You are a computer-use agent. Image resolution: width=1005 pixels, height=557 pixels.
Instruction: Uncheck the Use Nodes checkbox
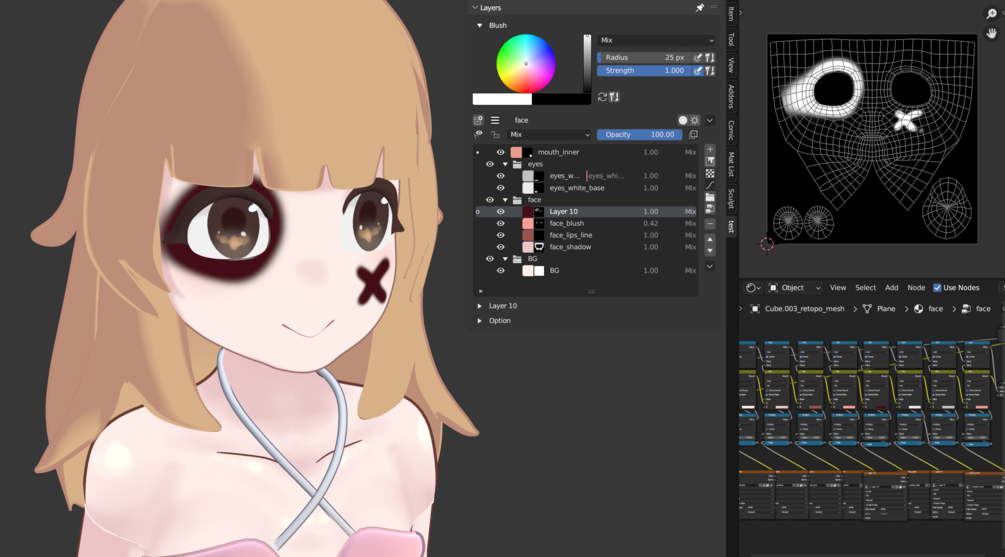point(937,288)
